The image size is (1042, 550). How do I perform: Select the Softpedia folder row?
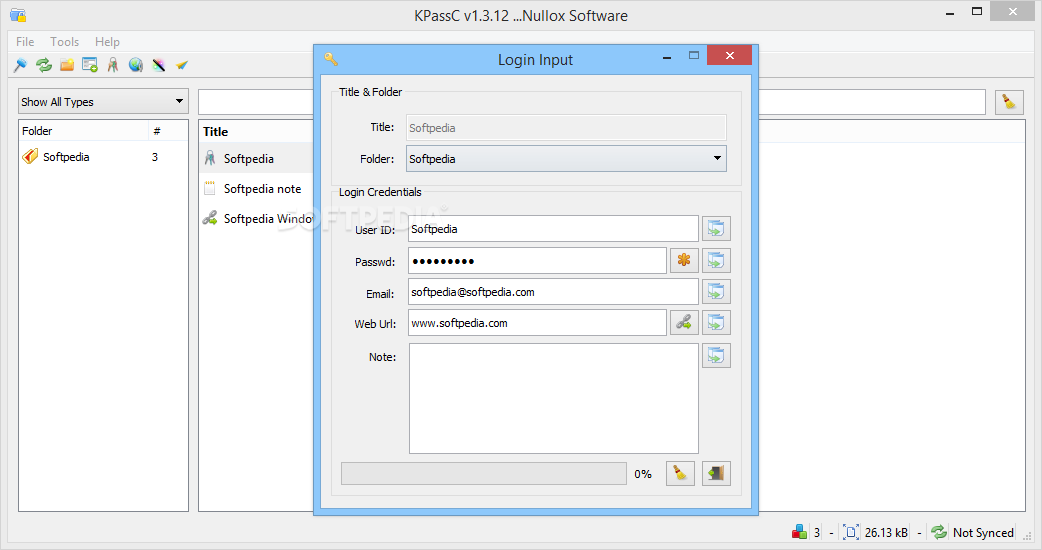[x=103, y=157]
